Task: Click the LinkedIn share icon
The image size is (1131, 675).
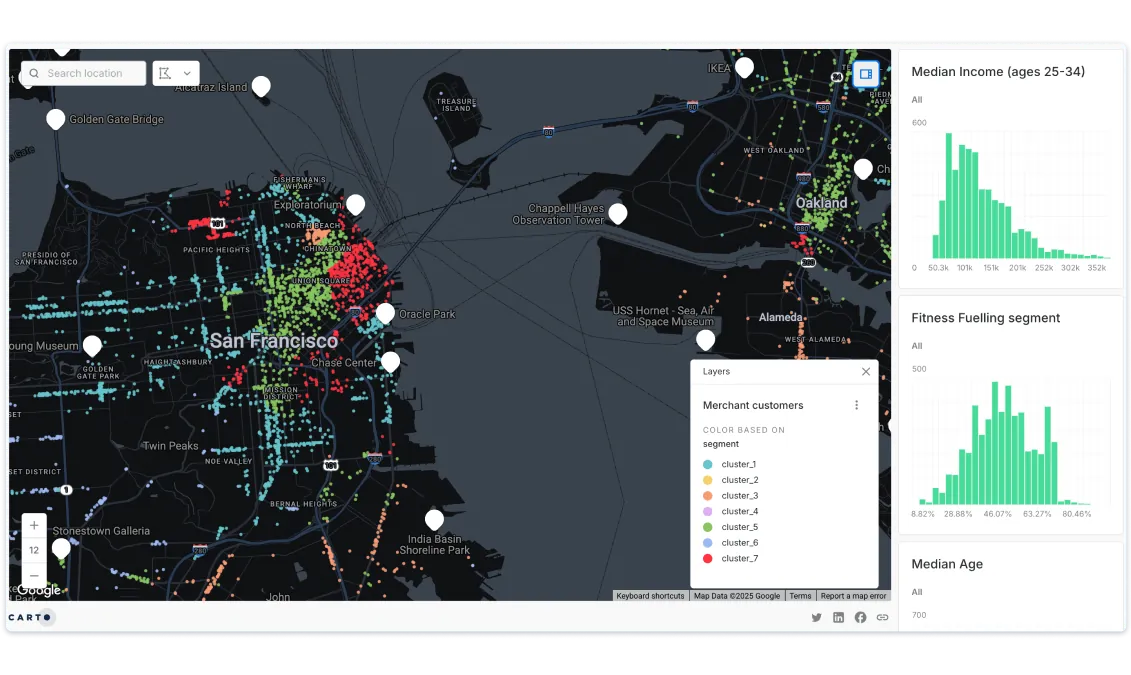Action: 838,617
